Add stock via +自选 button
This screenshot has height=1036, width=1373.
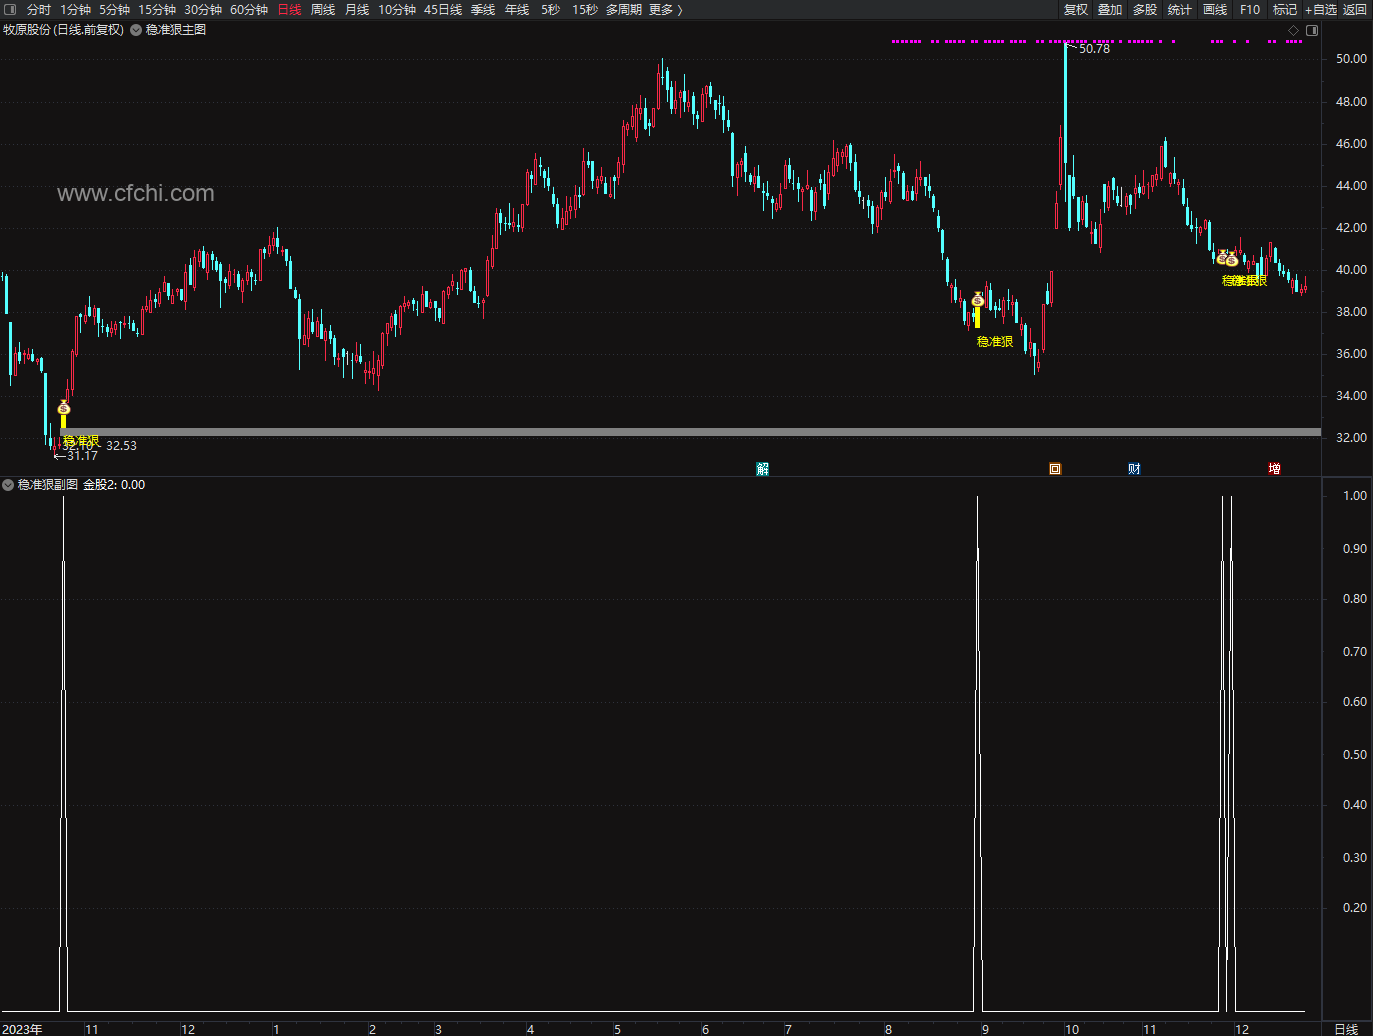click(x=1321, y=9)
